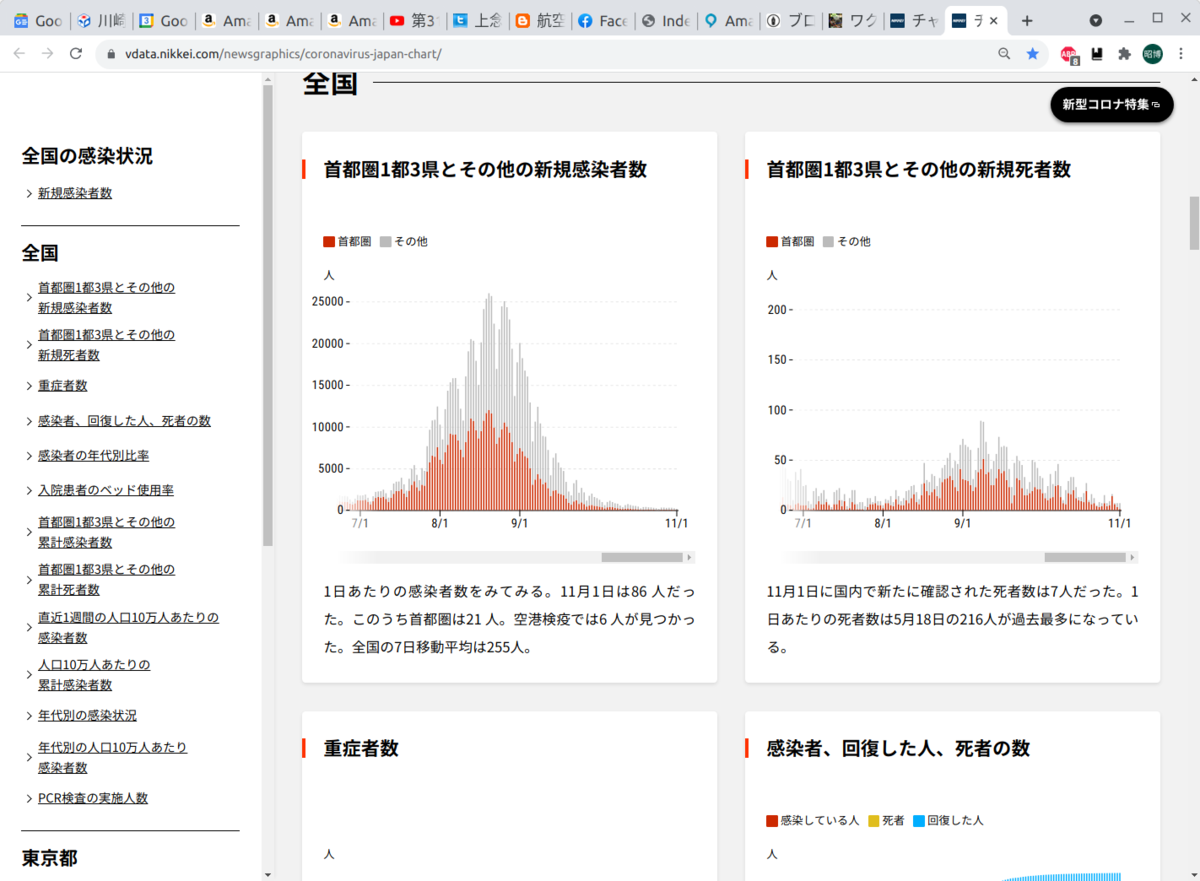Open sidebar link PCR検査の実施人数
1200x881 pixels.
(x=92, y=798)
